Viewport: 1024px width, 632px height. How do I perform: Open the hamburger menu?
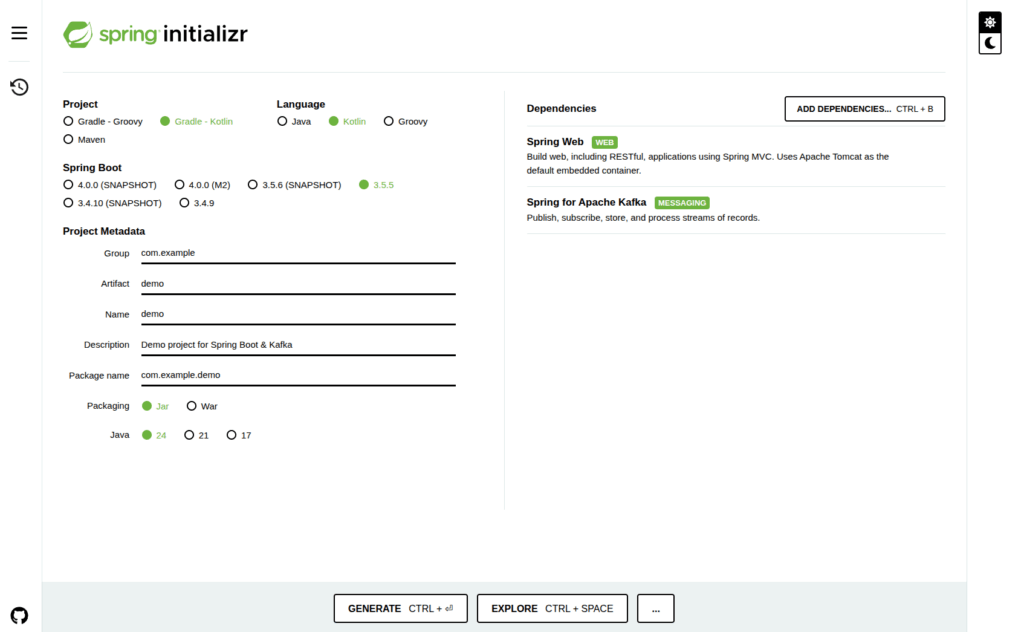click(x=19, y=33)
